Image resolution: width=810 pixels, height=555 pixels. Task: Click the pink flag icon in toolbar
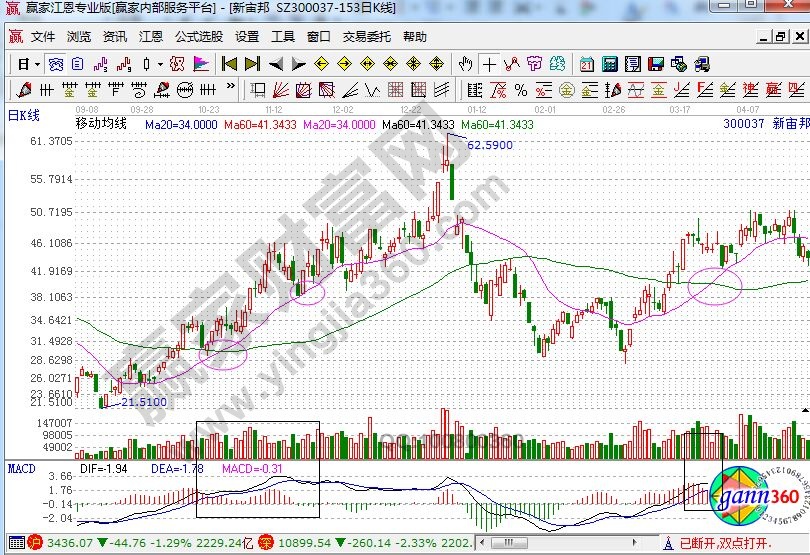201,63
